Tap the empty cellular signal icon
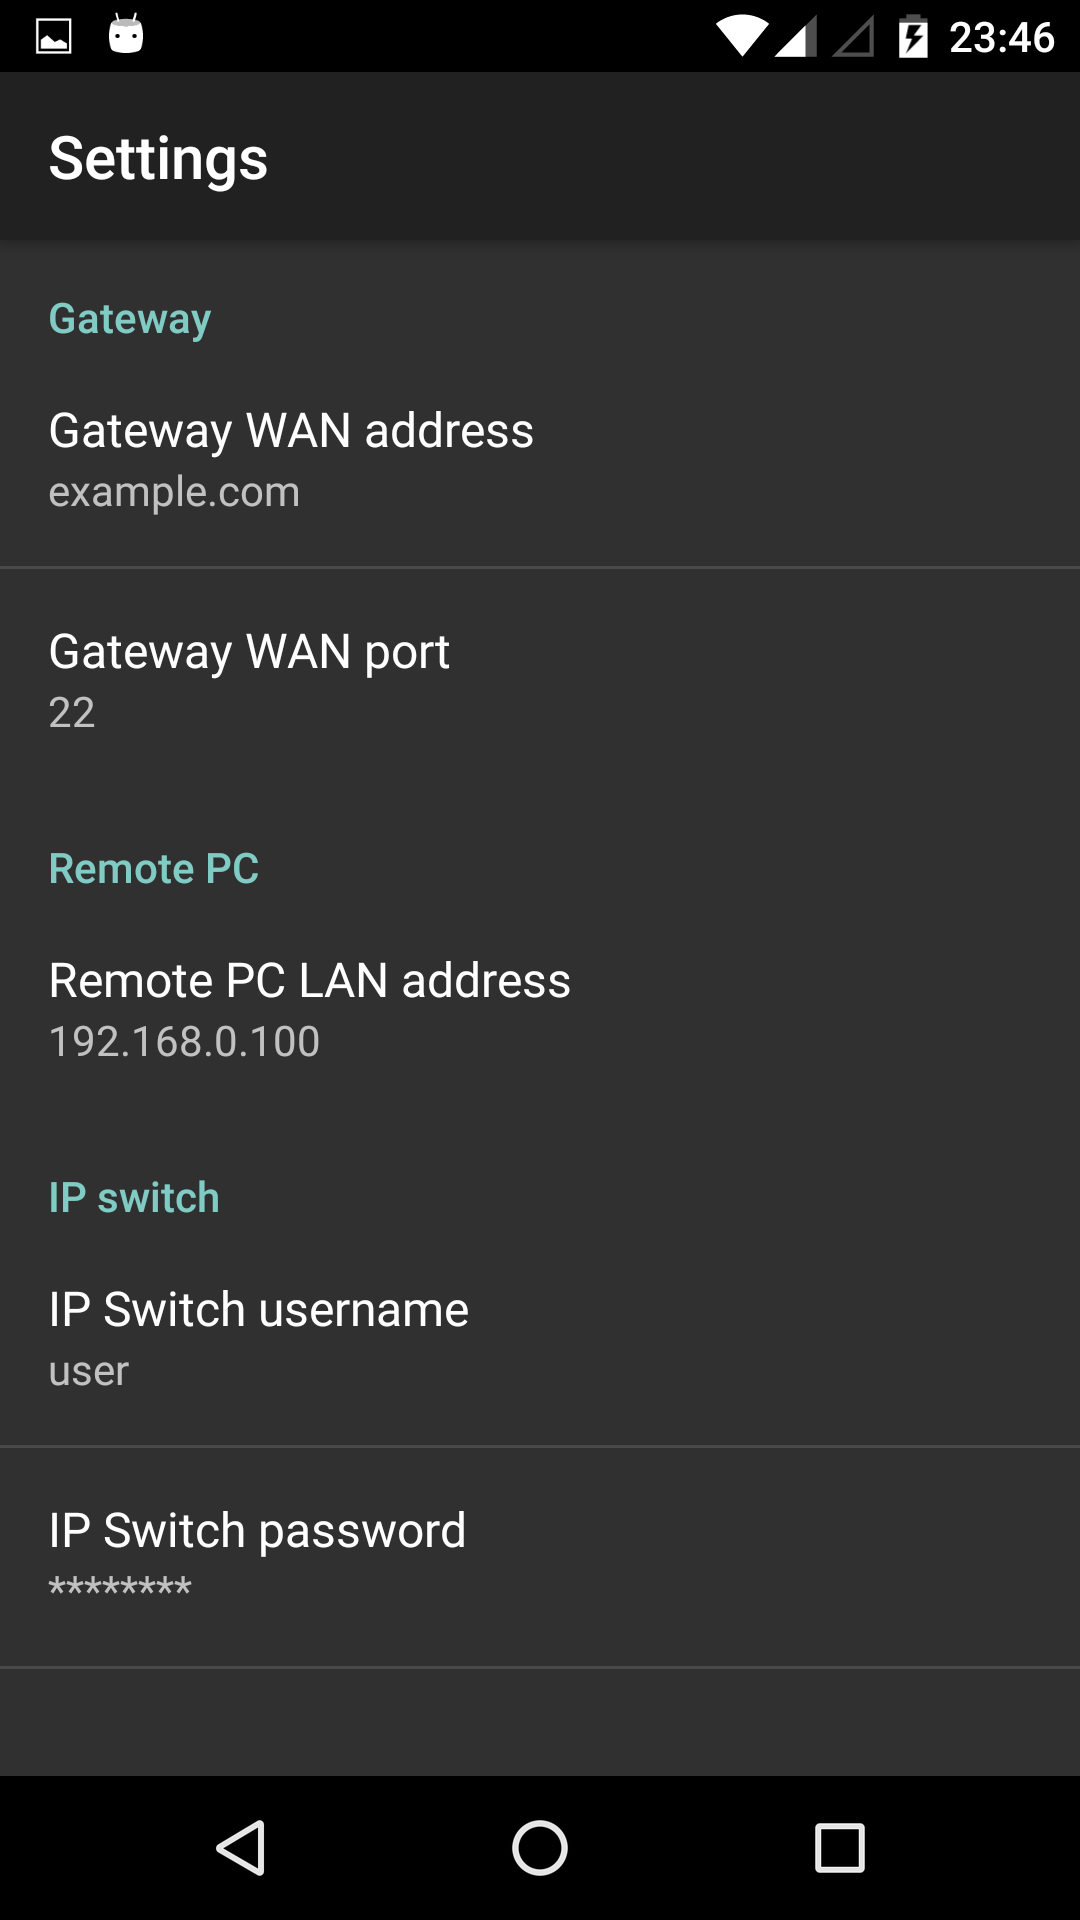The width and height of the screenshot is (1080, 1920). (x=853, y=37)
